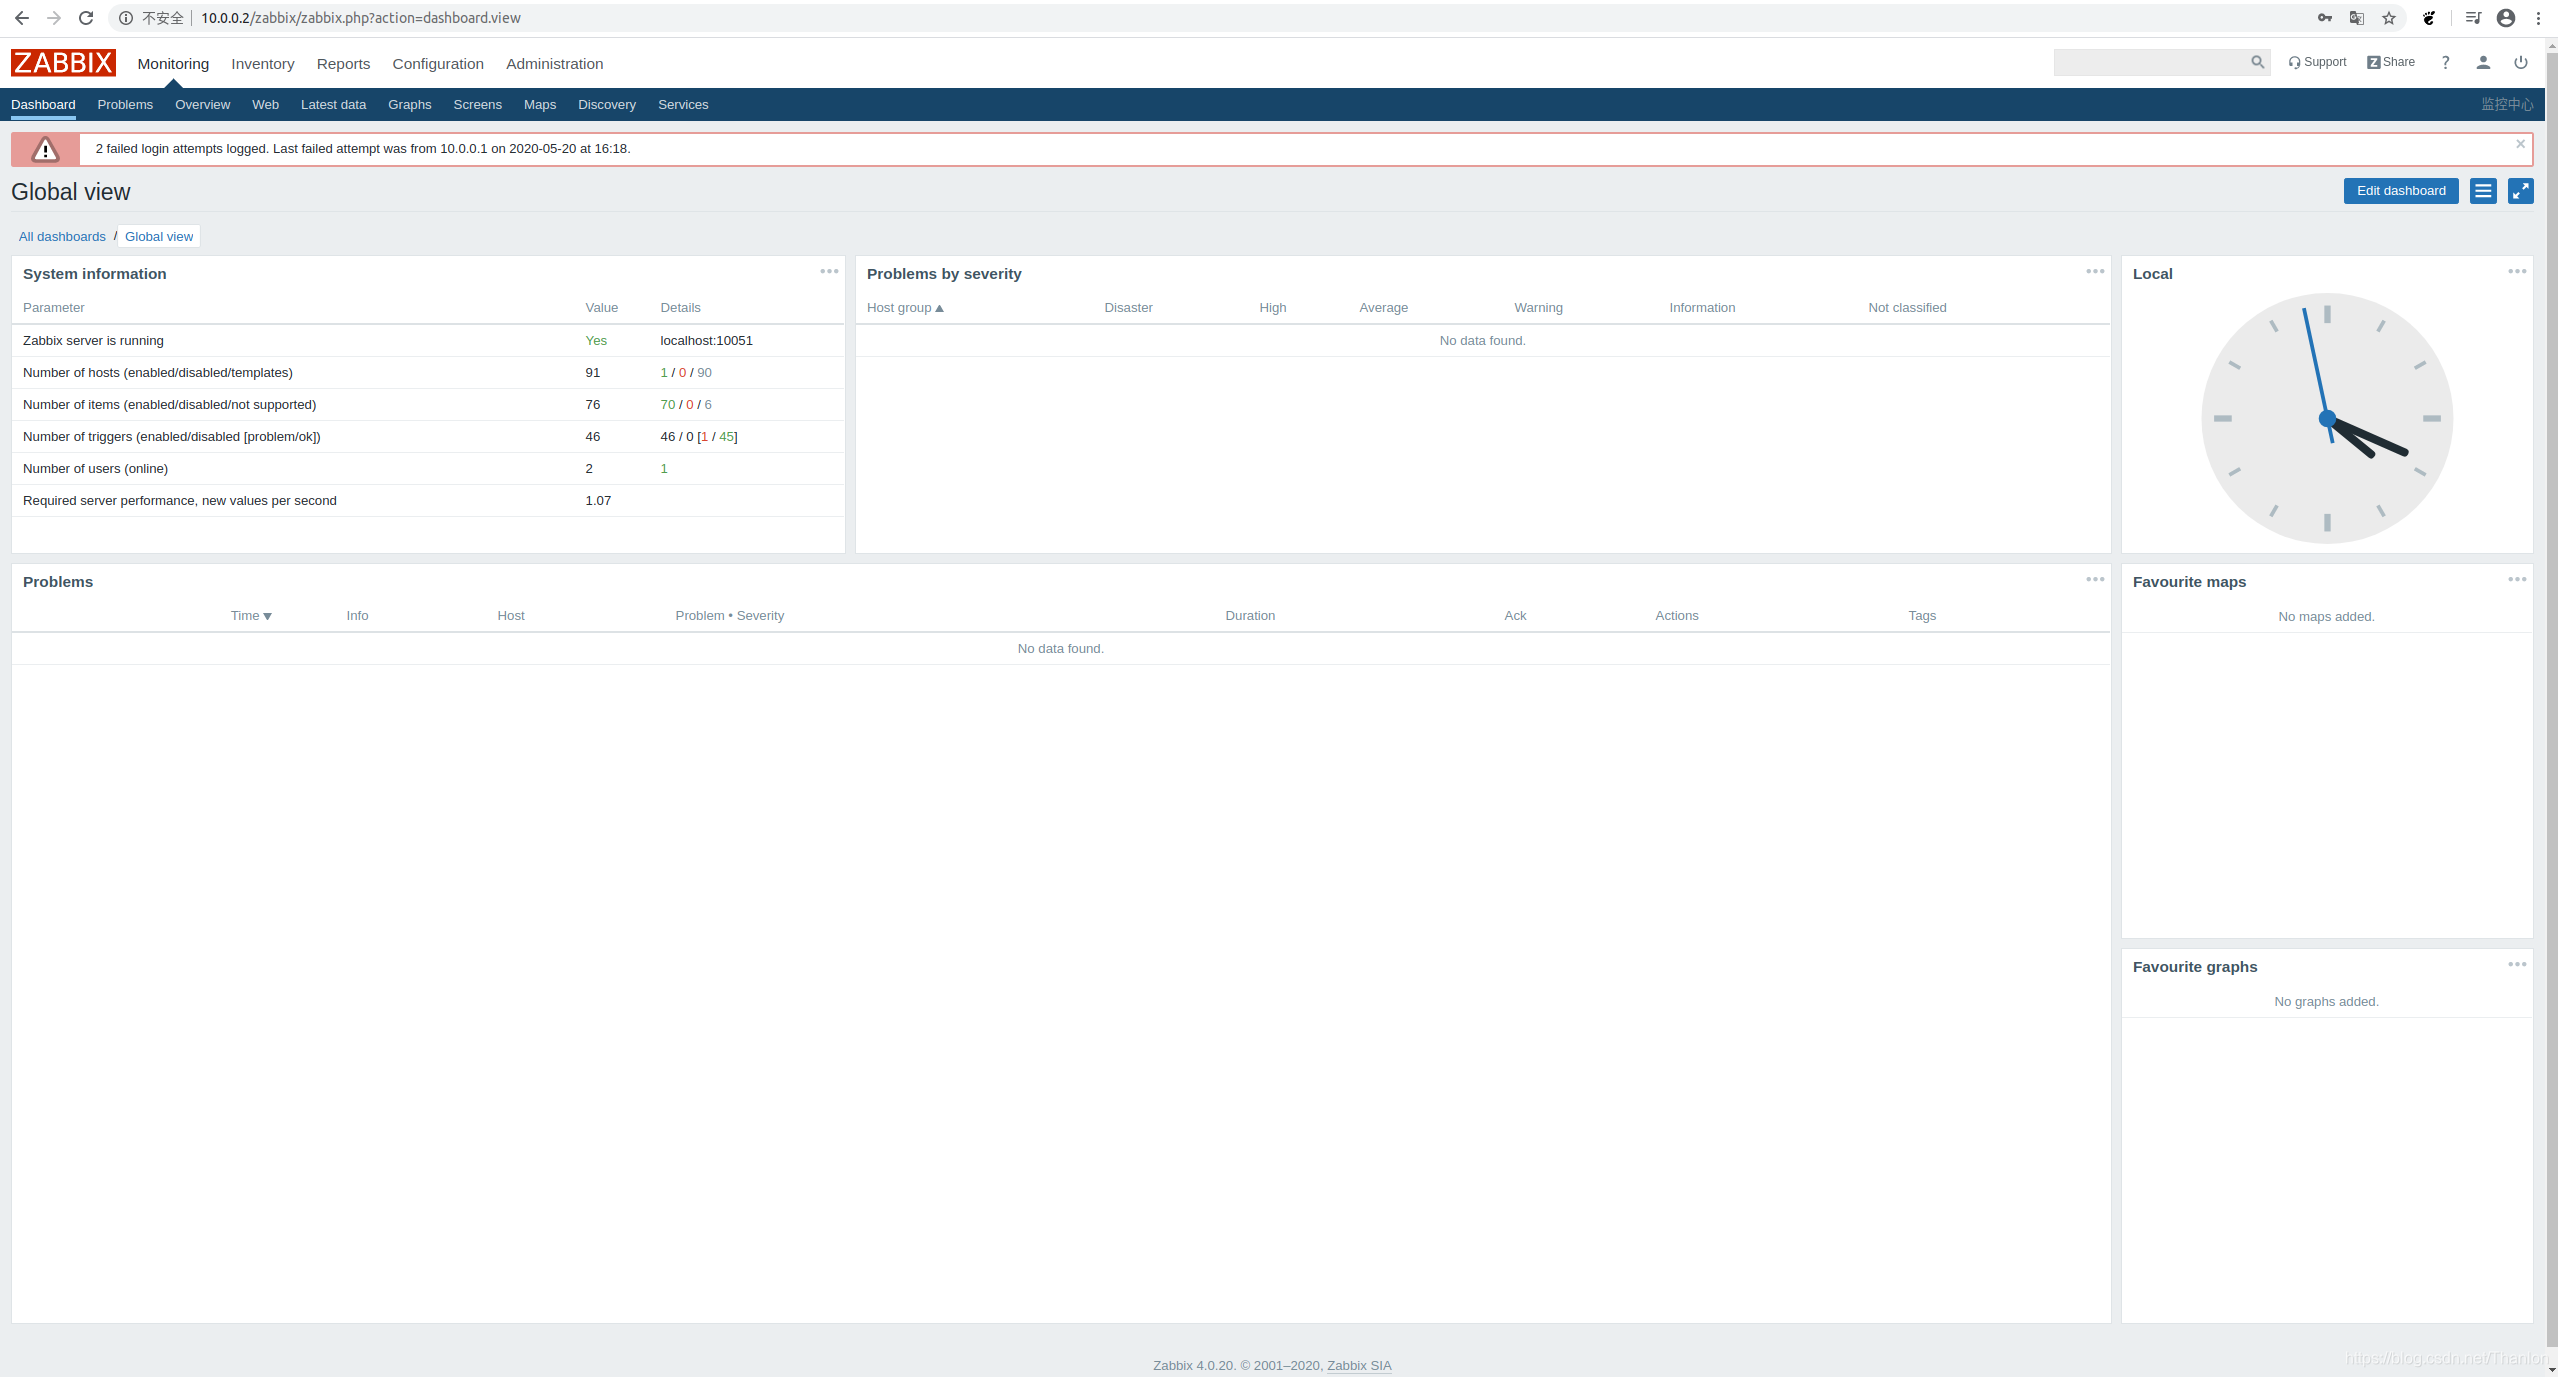Click the Global view breadcrumb
Image resolution: width=2558 pixels, height=1377 pixels.
coord(159,237)
